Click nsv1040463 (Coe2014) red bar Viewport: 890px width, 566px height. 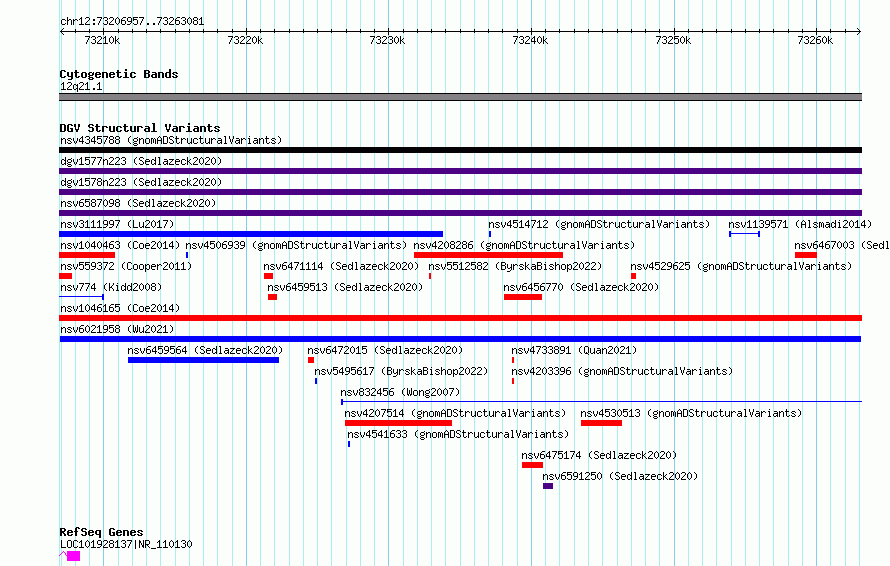pos(87,255)
